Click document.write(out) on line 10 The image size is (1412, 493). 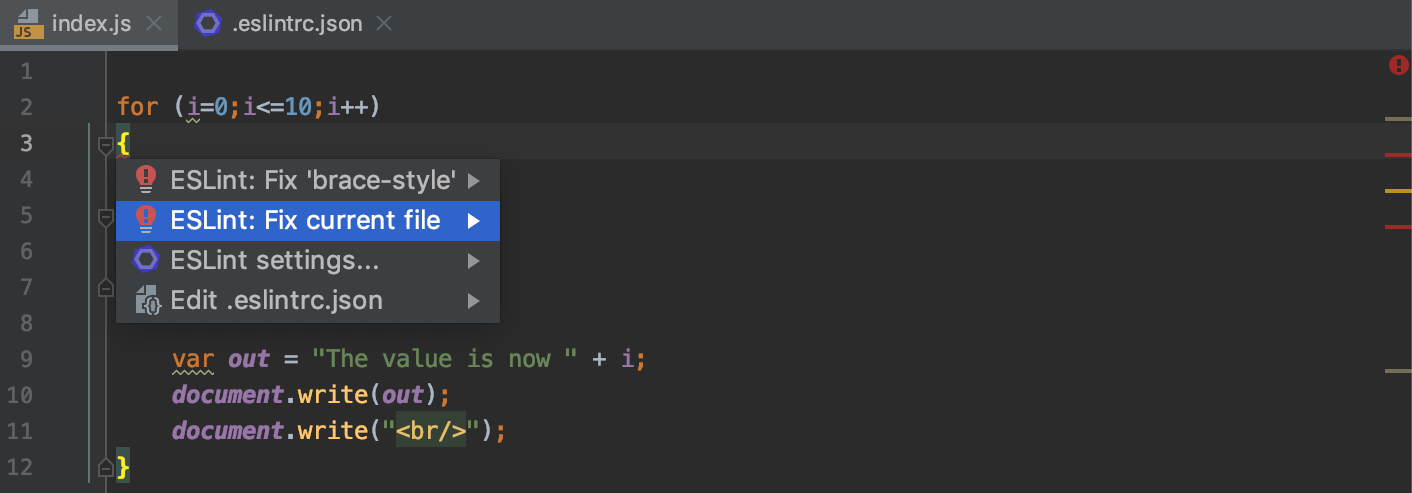tap(311, 395)
